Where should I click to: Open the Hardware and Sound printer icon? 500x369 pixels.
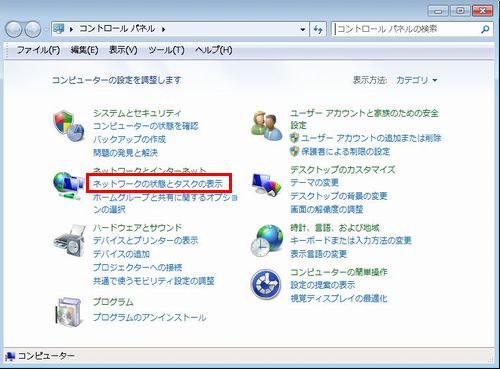point(69,241)
